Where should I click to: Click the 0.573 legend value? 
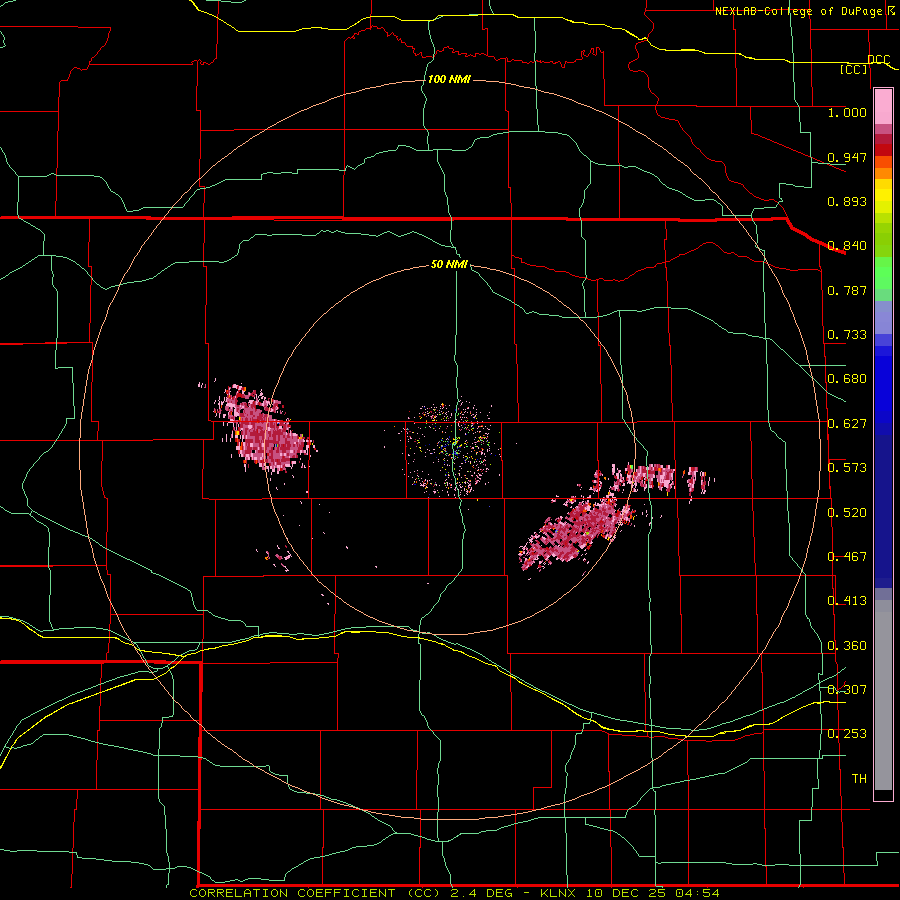pyautogui.click(x=847, y=468)
